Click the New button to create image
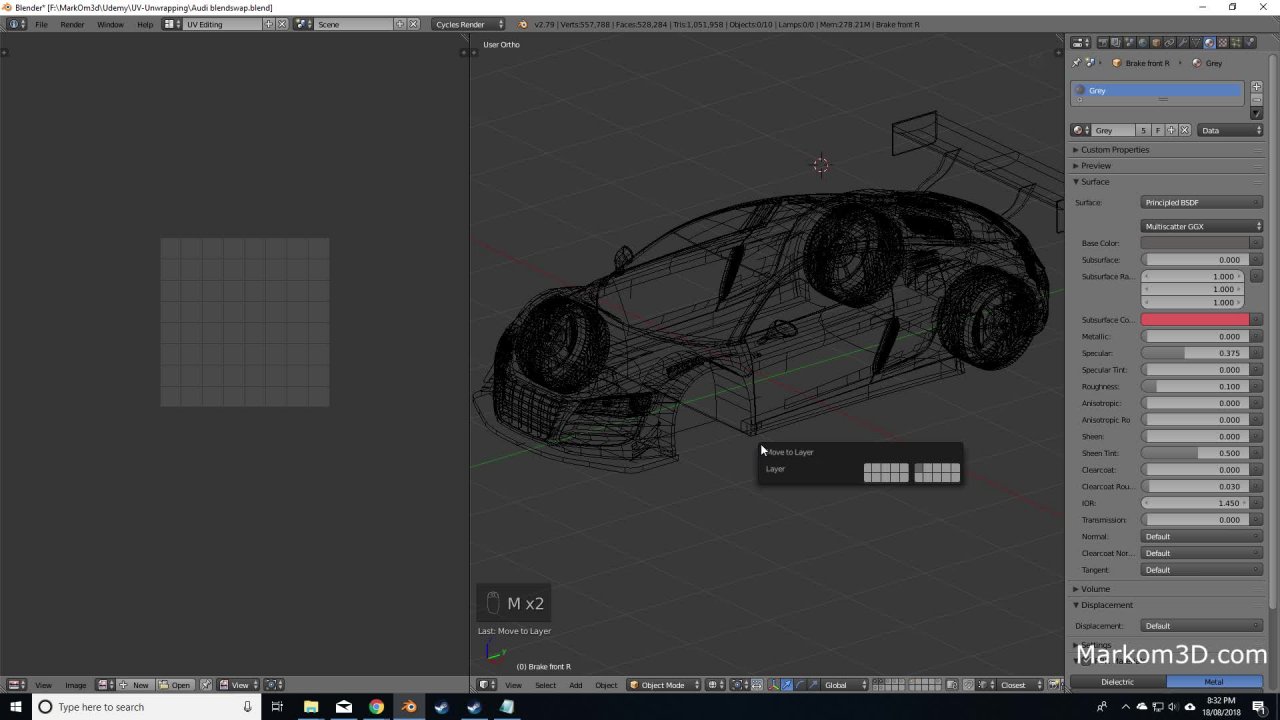Image resolution: width=1280 pixels, height=720 pixels. point(134,685)
